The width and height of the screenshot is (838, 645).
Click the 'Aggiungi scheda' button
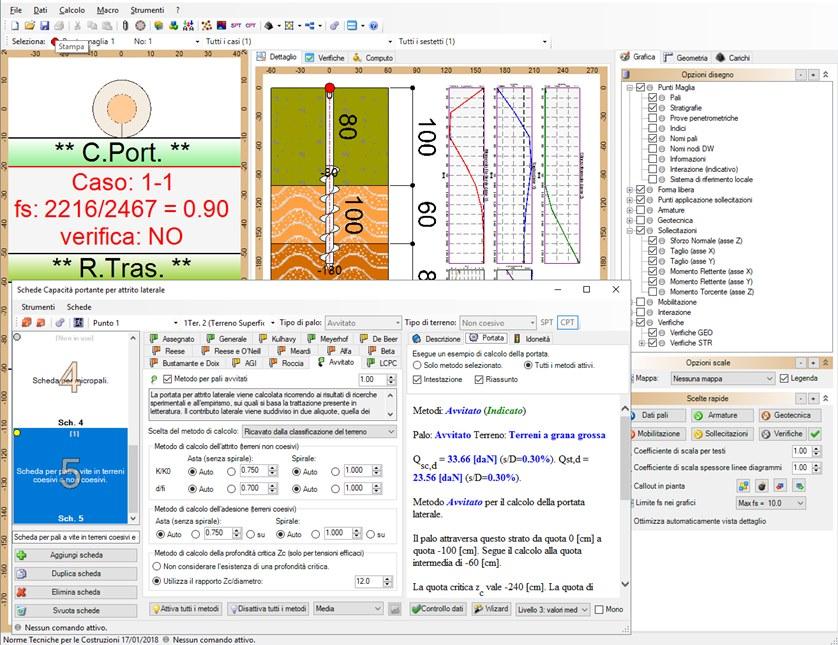pos(75,555)
